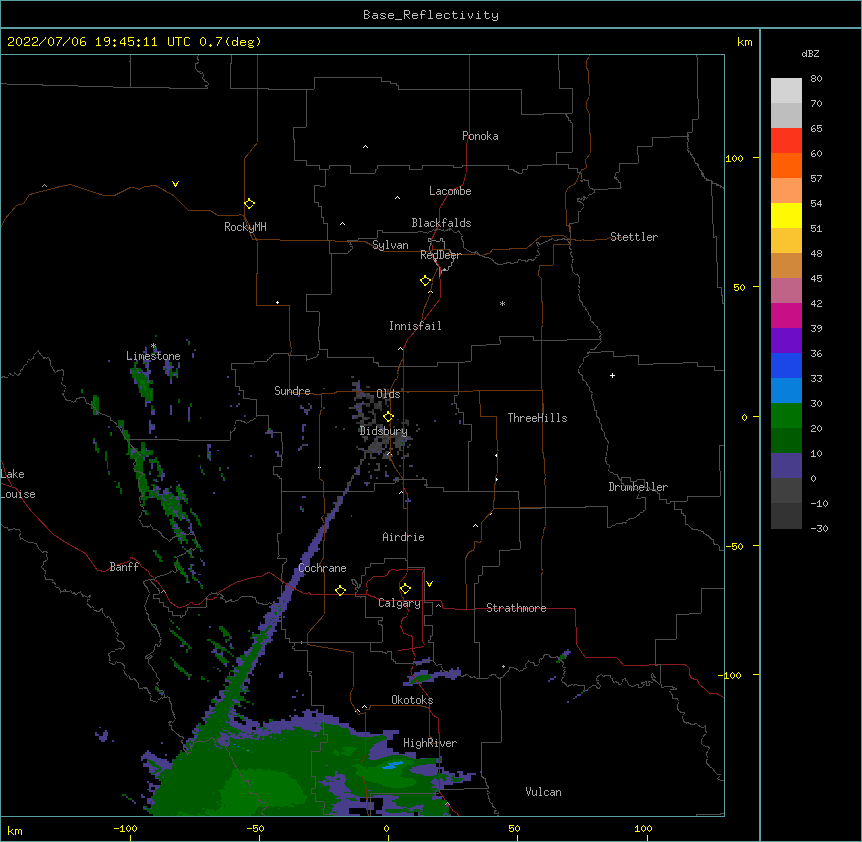This screenshot has width=862, height=842.
Task: Click the ThreeHills label
Action: 537,418
